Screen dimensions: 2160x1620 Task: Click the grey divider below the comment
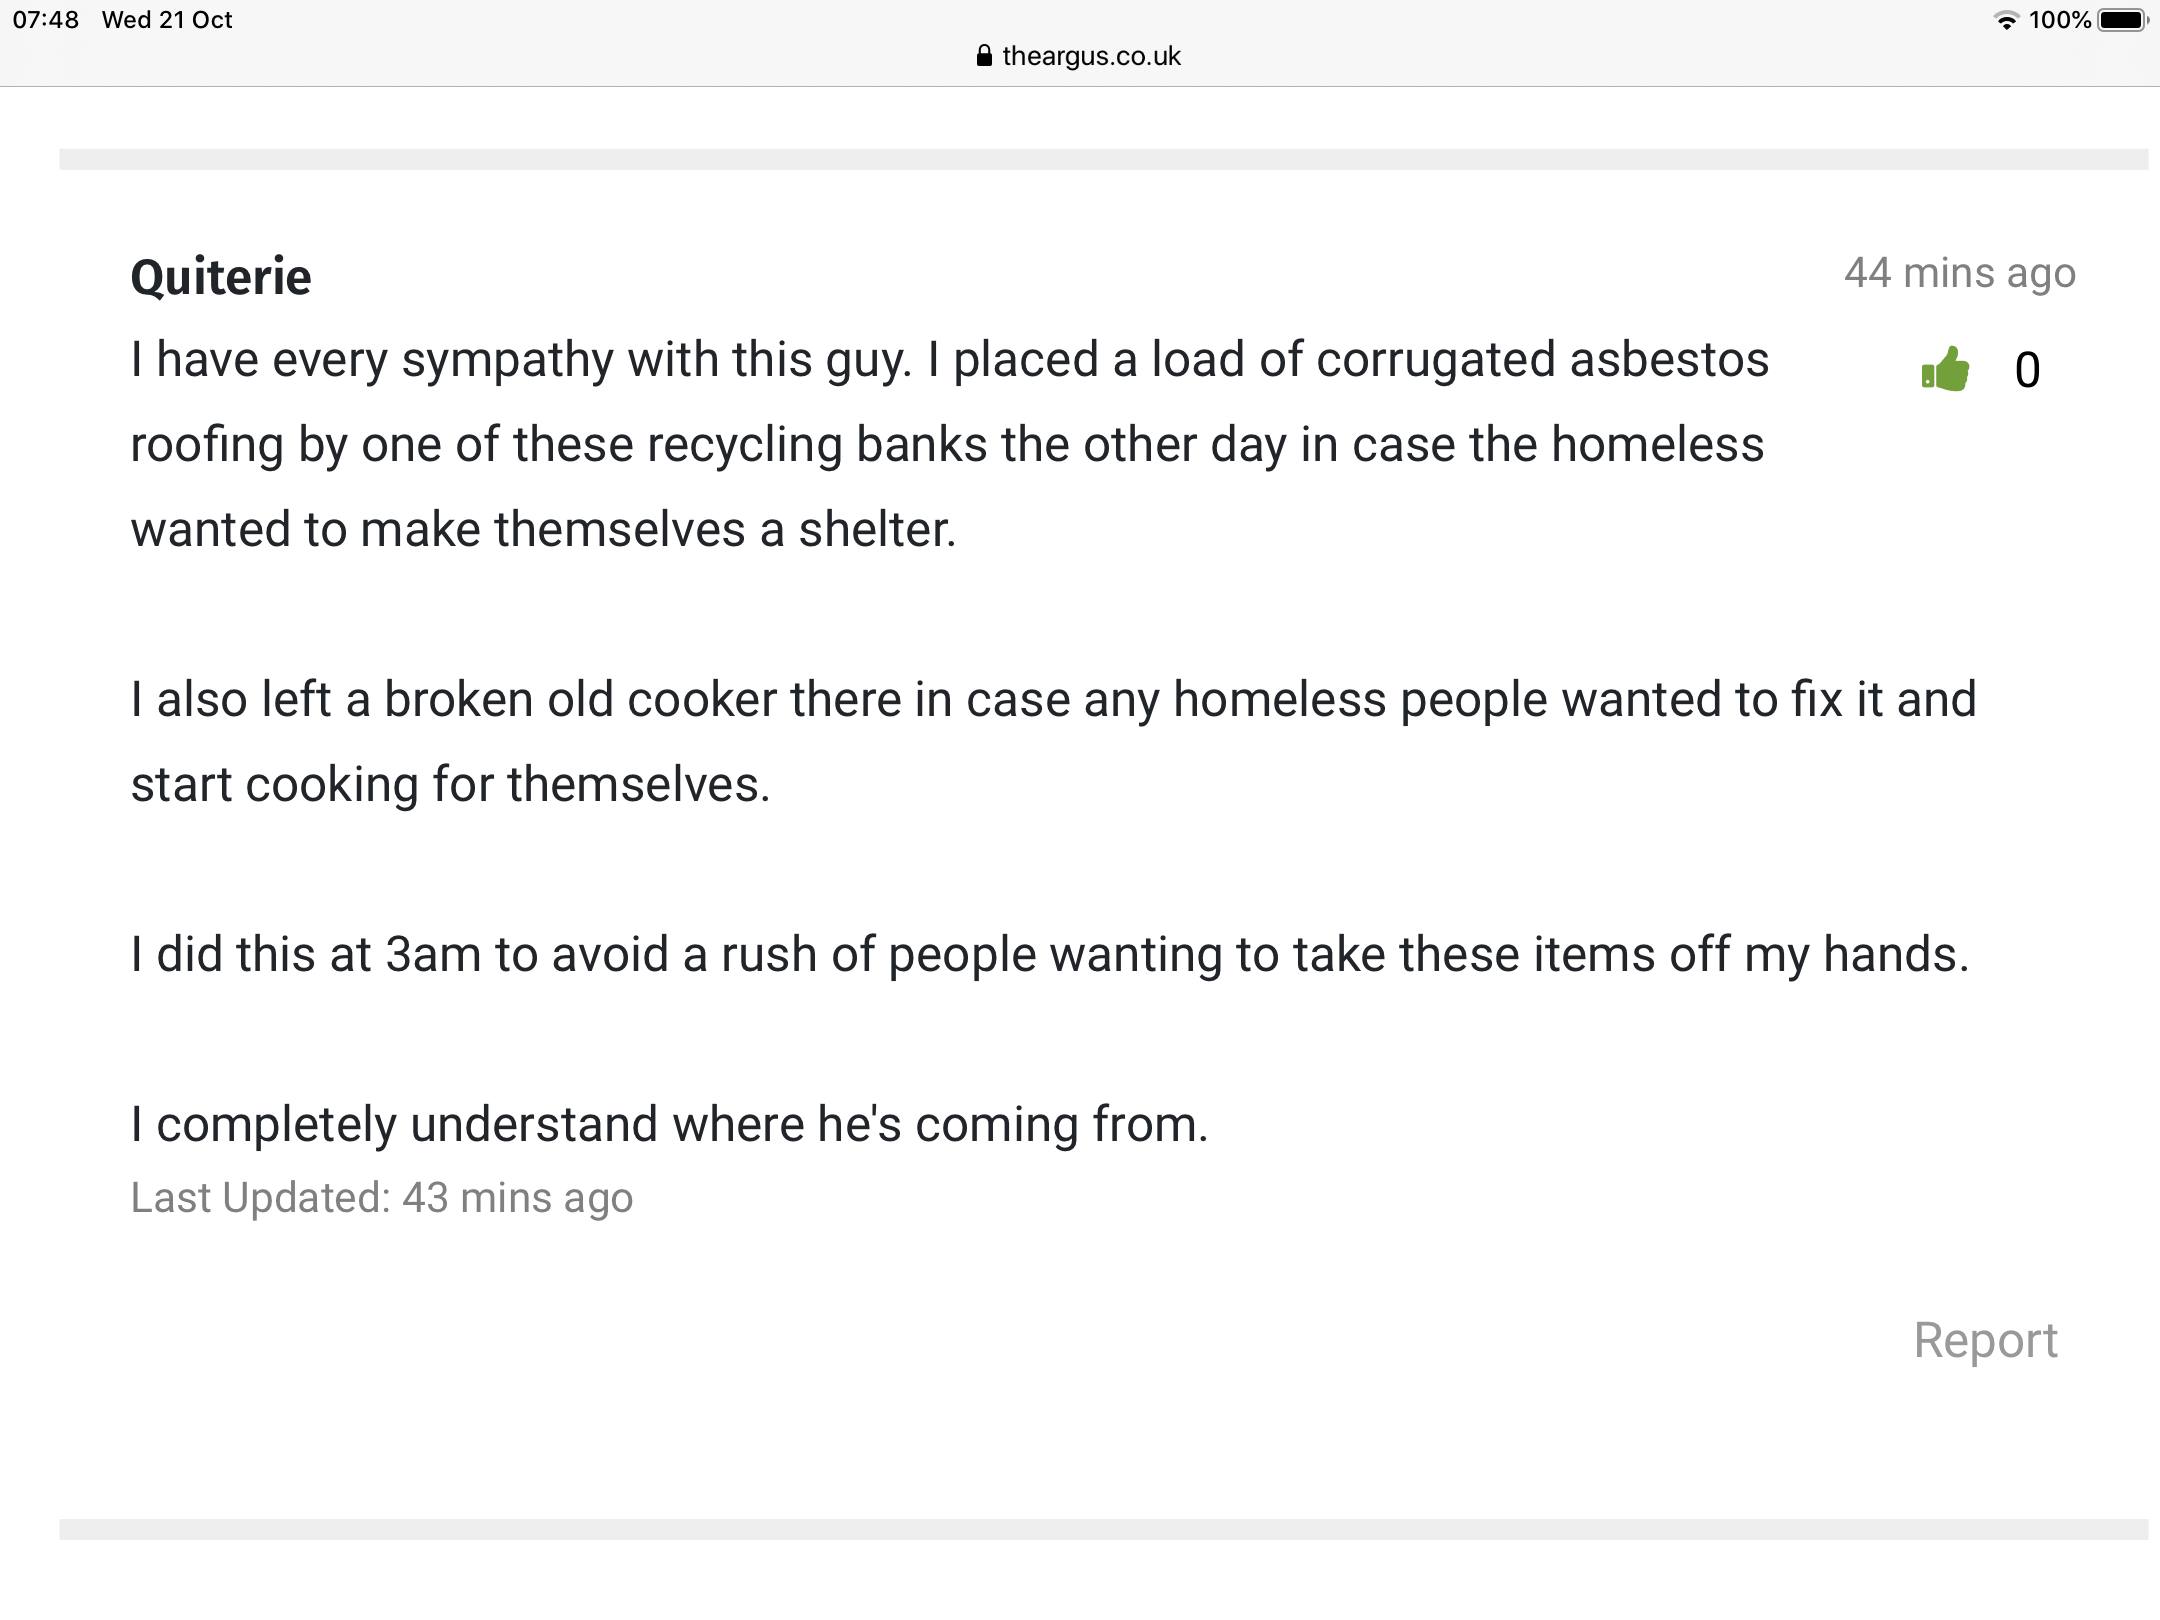point(1103,1529)
